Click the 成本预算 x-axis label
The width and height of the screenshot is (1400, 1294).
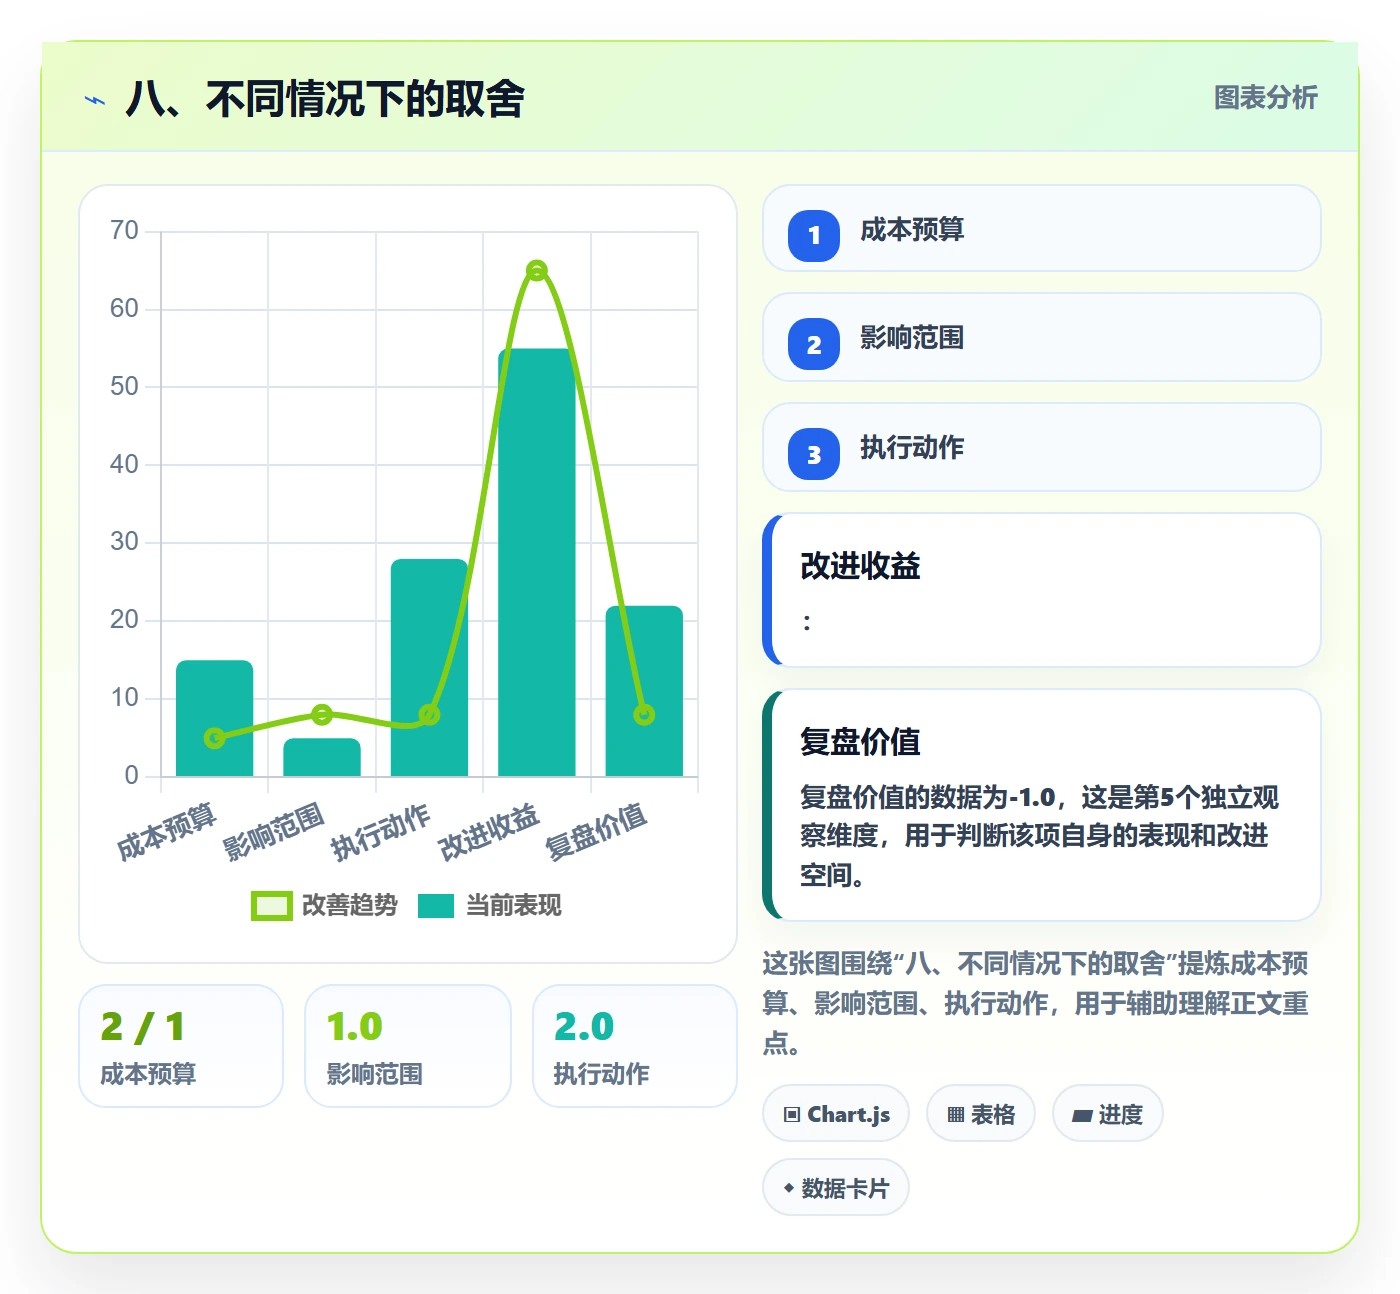click(x=167, y=832)
